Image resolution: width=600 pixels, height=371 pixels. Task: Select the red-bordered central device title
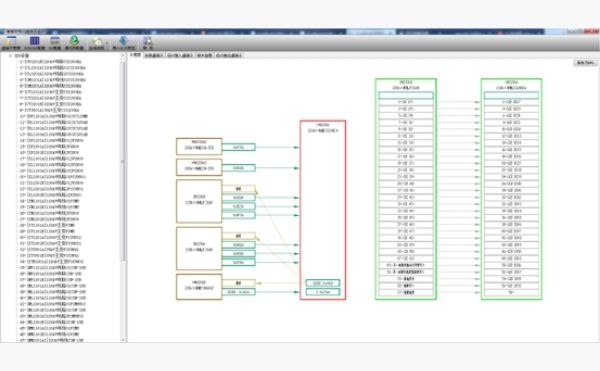pos(323,128)
